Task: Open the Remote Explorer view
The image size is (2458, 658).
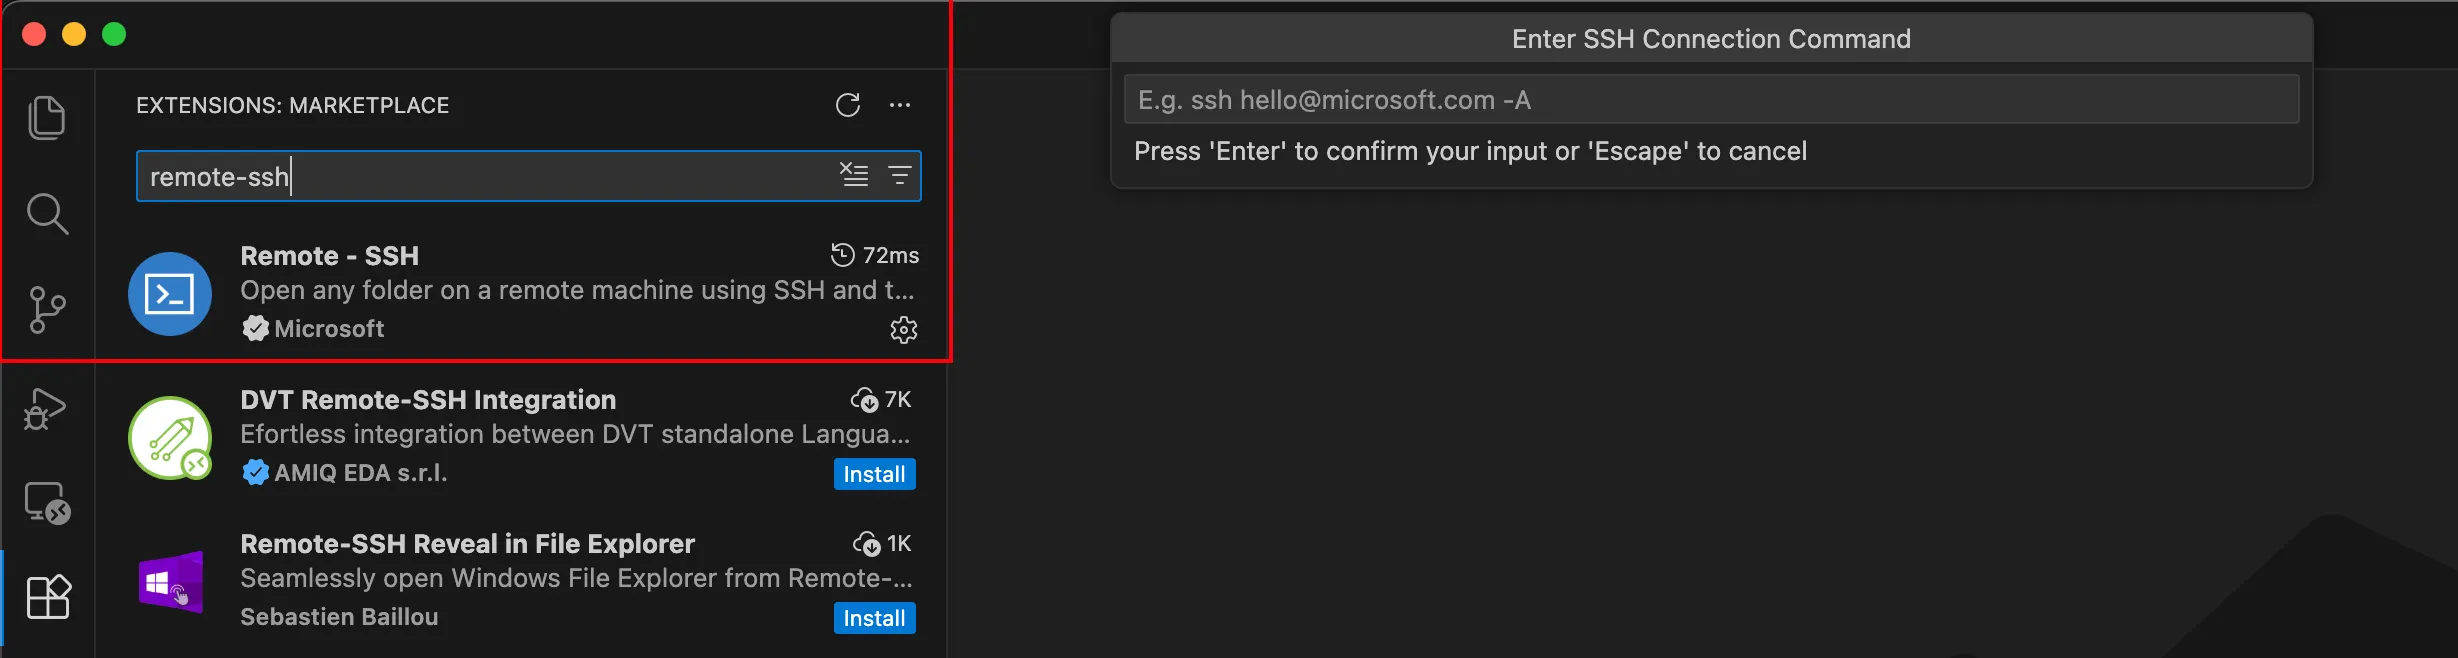Action: (x=47, y=503)
